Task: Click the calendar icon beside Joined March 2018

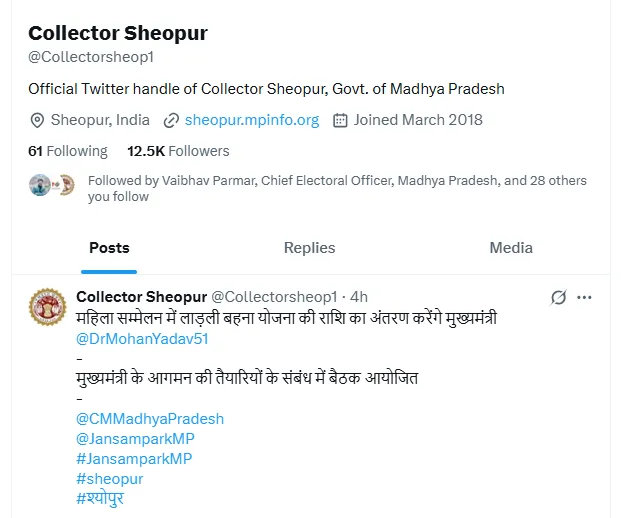Action: [340, 120]
